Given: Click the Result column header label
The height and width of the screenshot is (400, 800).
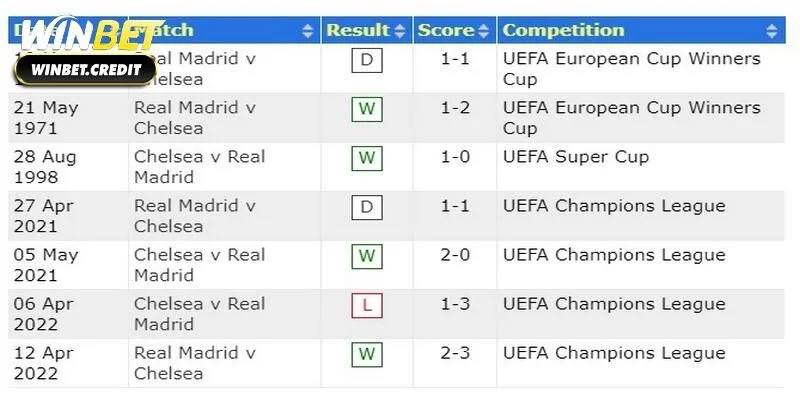Looking at the screenshot, I should click(358, 30).
